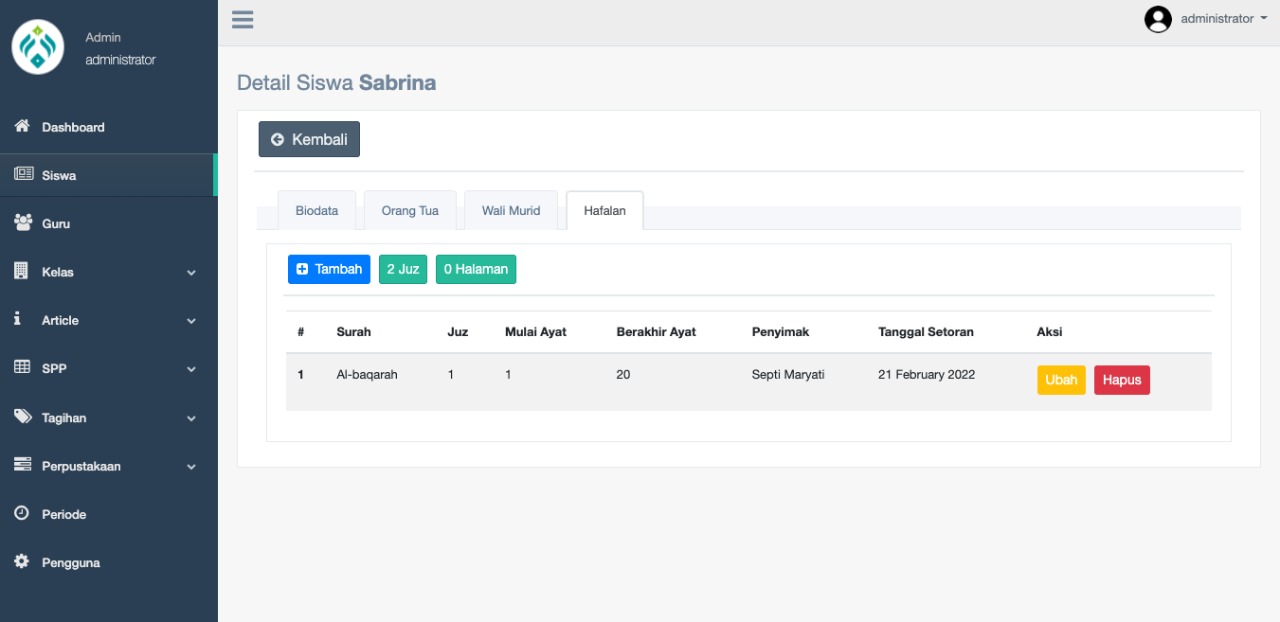1280x622 pixels.
Task: Expand the Perpustakaan menu chevron
Action: [191, 466]
